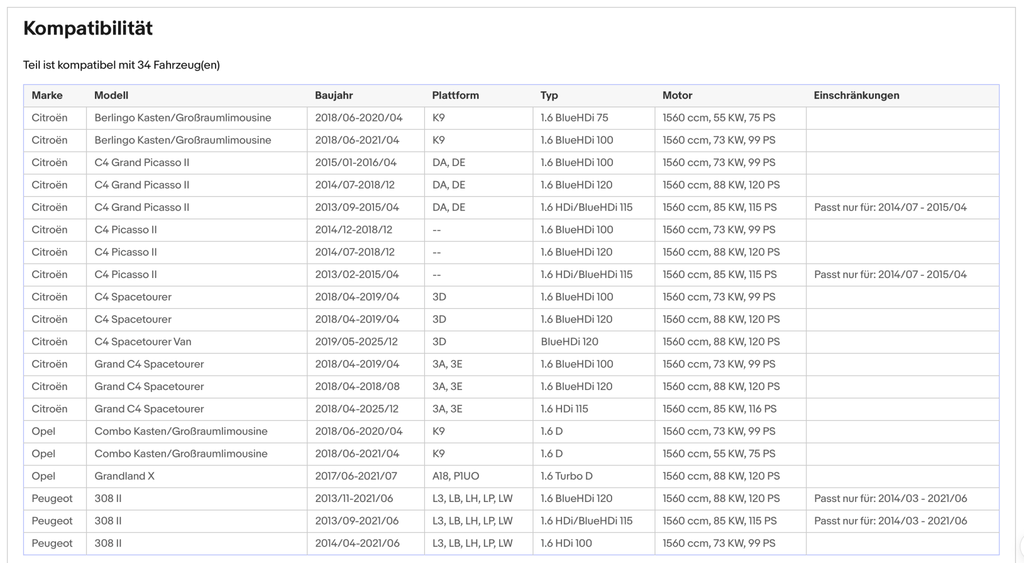Click the first Berlingo Kasten/Großraumlimousine cell
This screenshot has width=1024, height=563.
pos(197,118)
